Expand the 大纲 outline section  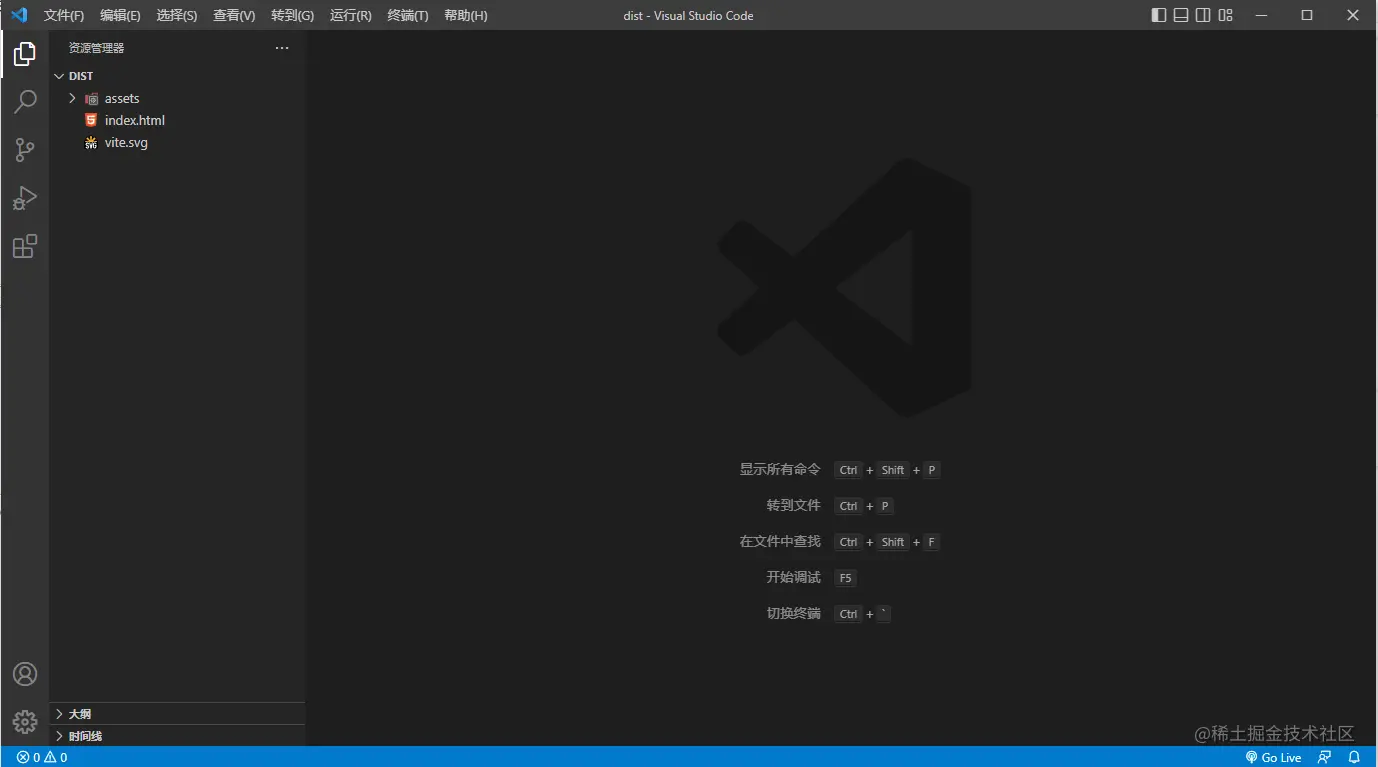click(177, 714)
